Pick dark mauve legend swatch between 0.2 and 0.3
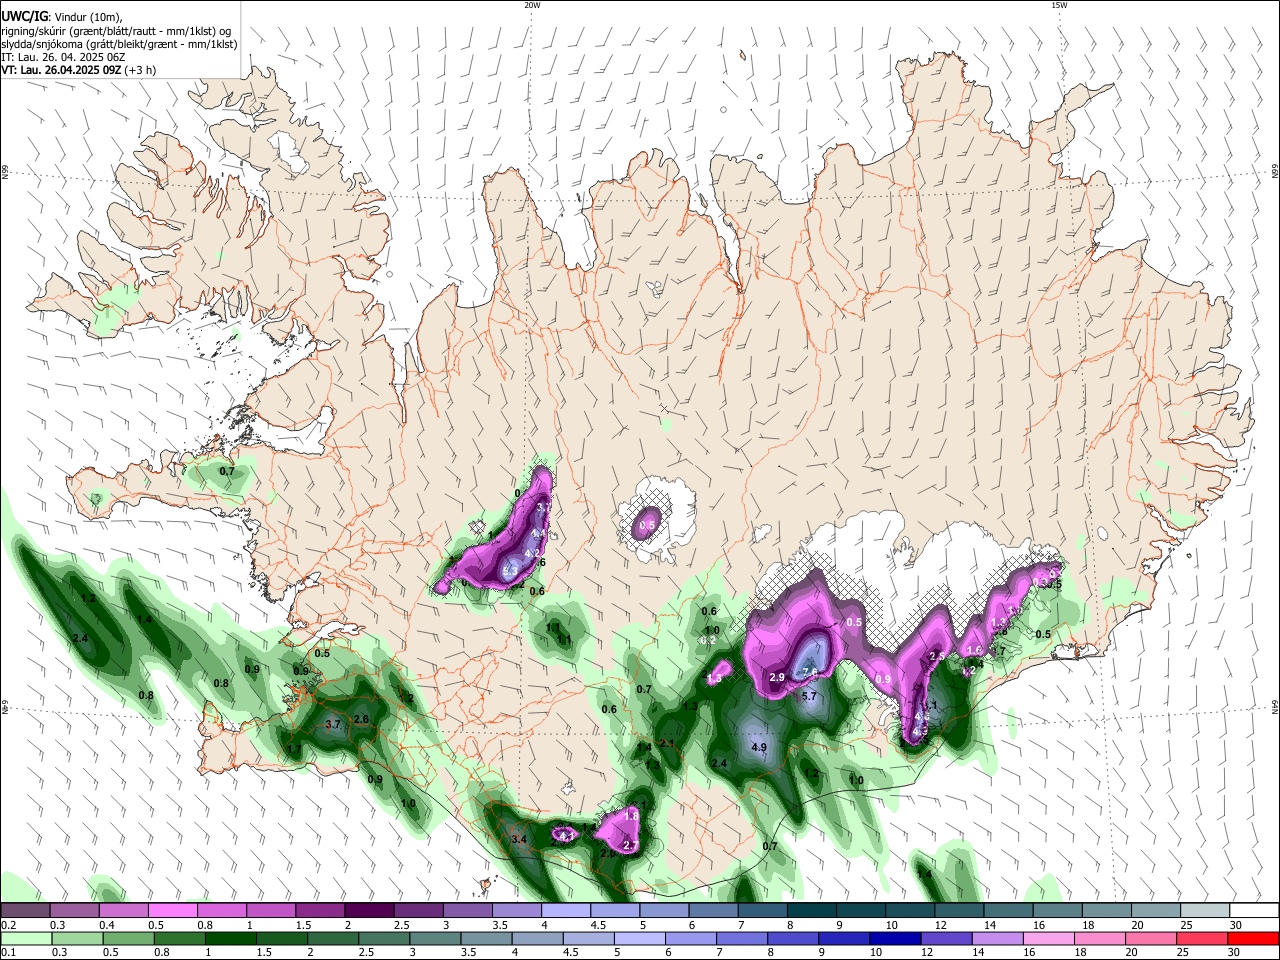The image size is (1280, 960). point(26,911)
